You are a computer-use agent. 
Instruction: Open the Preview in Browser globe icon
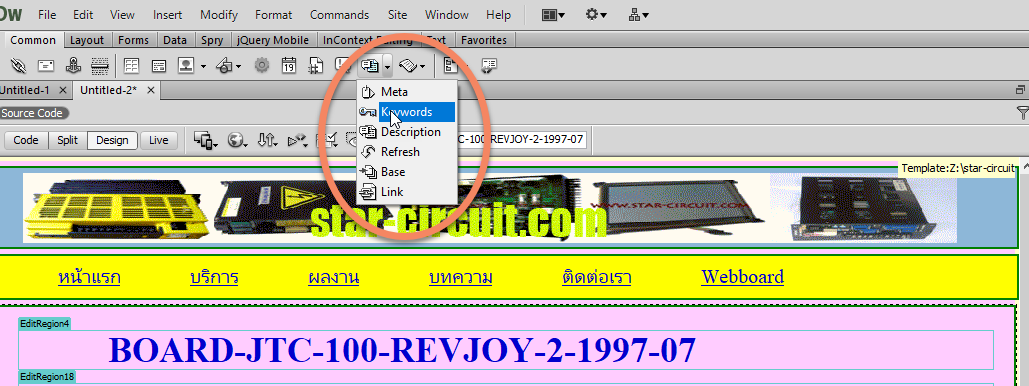(x=237, y=140)
